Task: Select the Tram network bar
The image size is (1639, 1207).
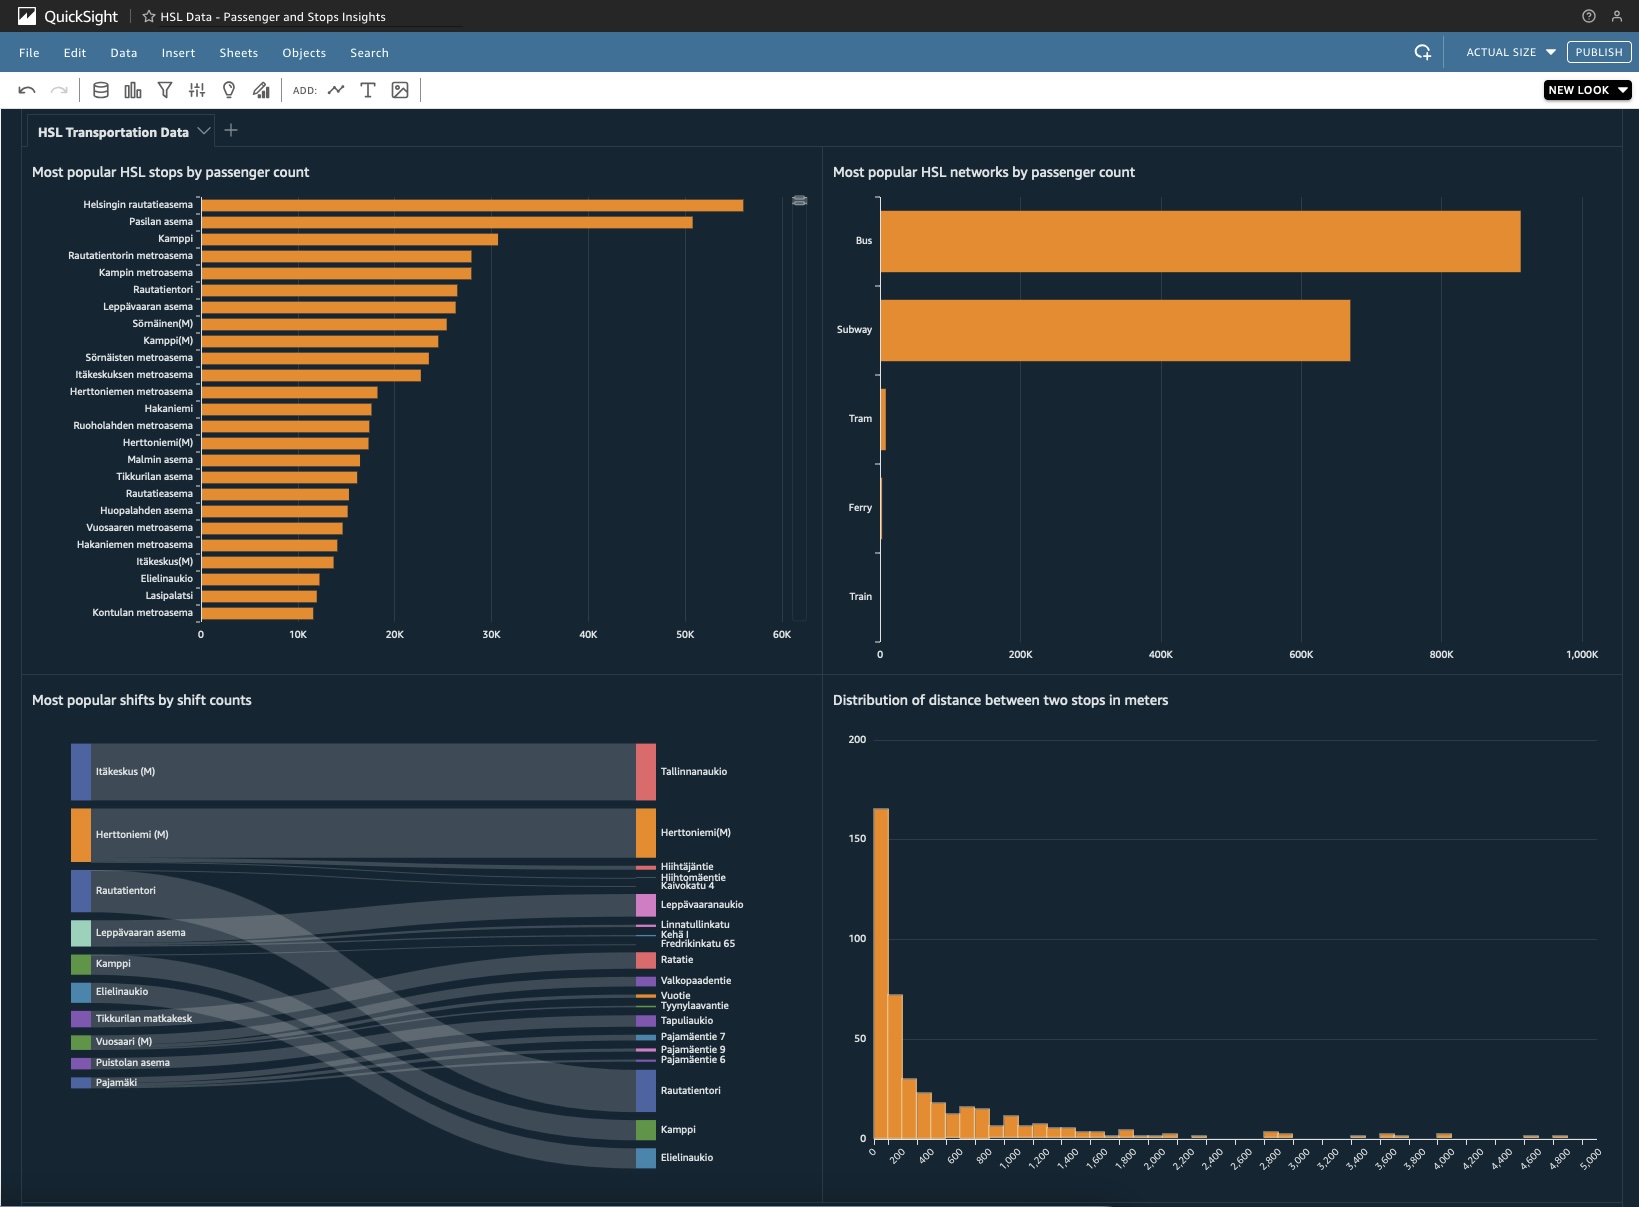Action: click(883, 419)
